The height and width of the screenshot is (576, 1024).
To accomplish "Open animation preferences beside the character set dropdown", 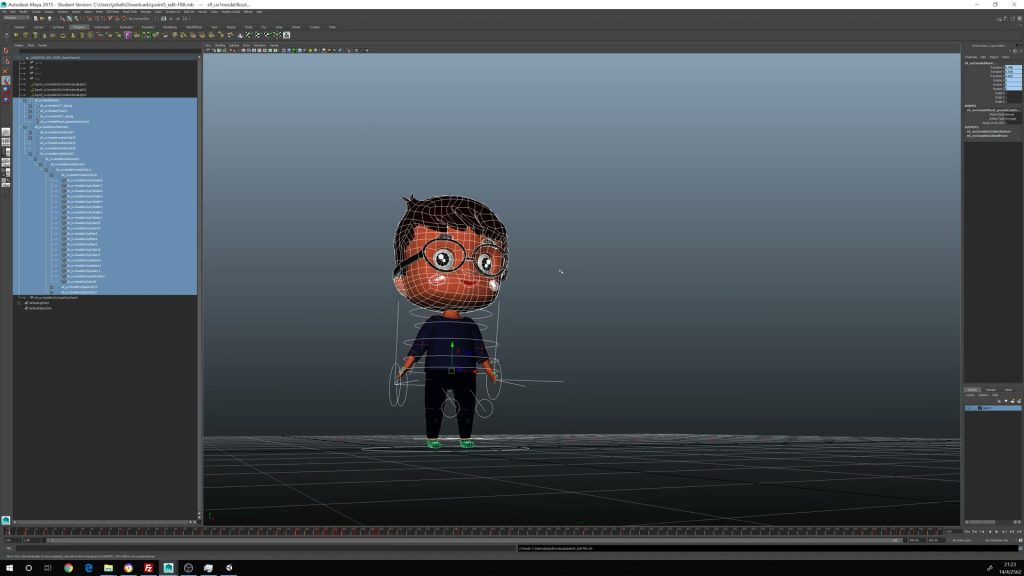I will (x=1020, y=540).
